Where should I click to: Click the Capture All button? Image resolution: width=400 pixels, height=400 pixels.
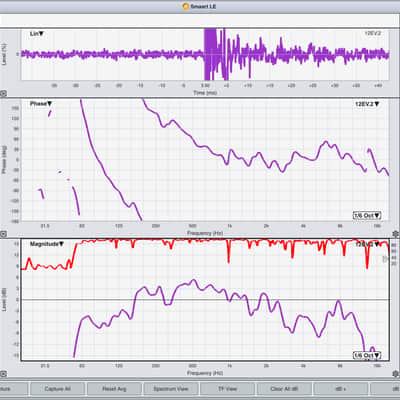pos(57,389)
